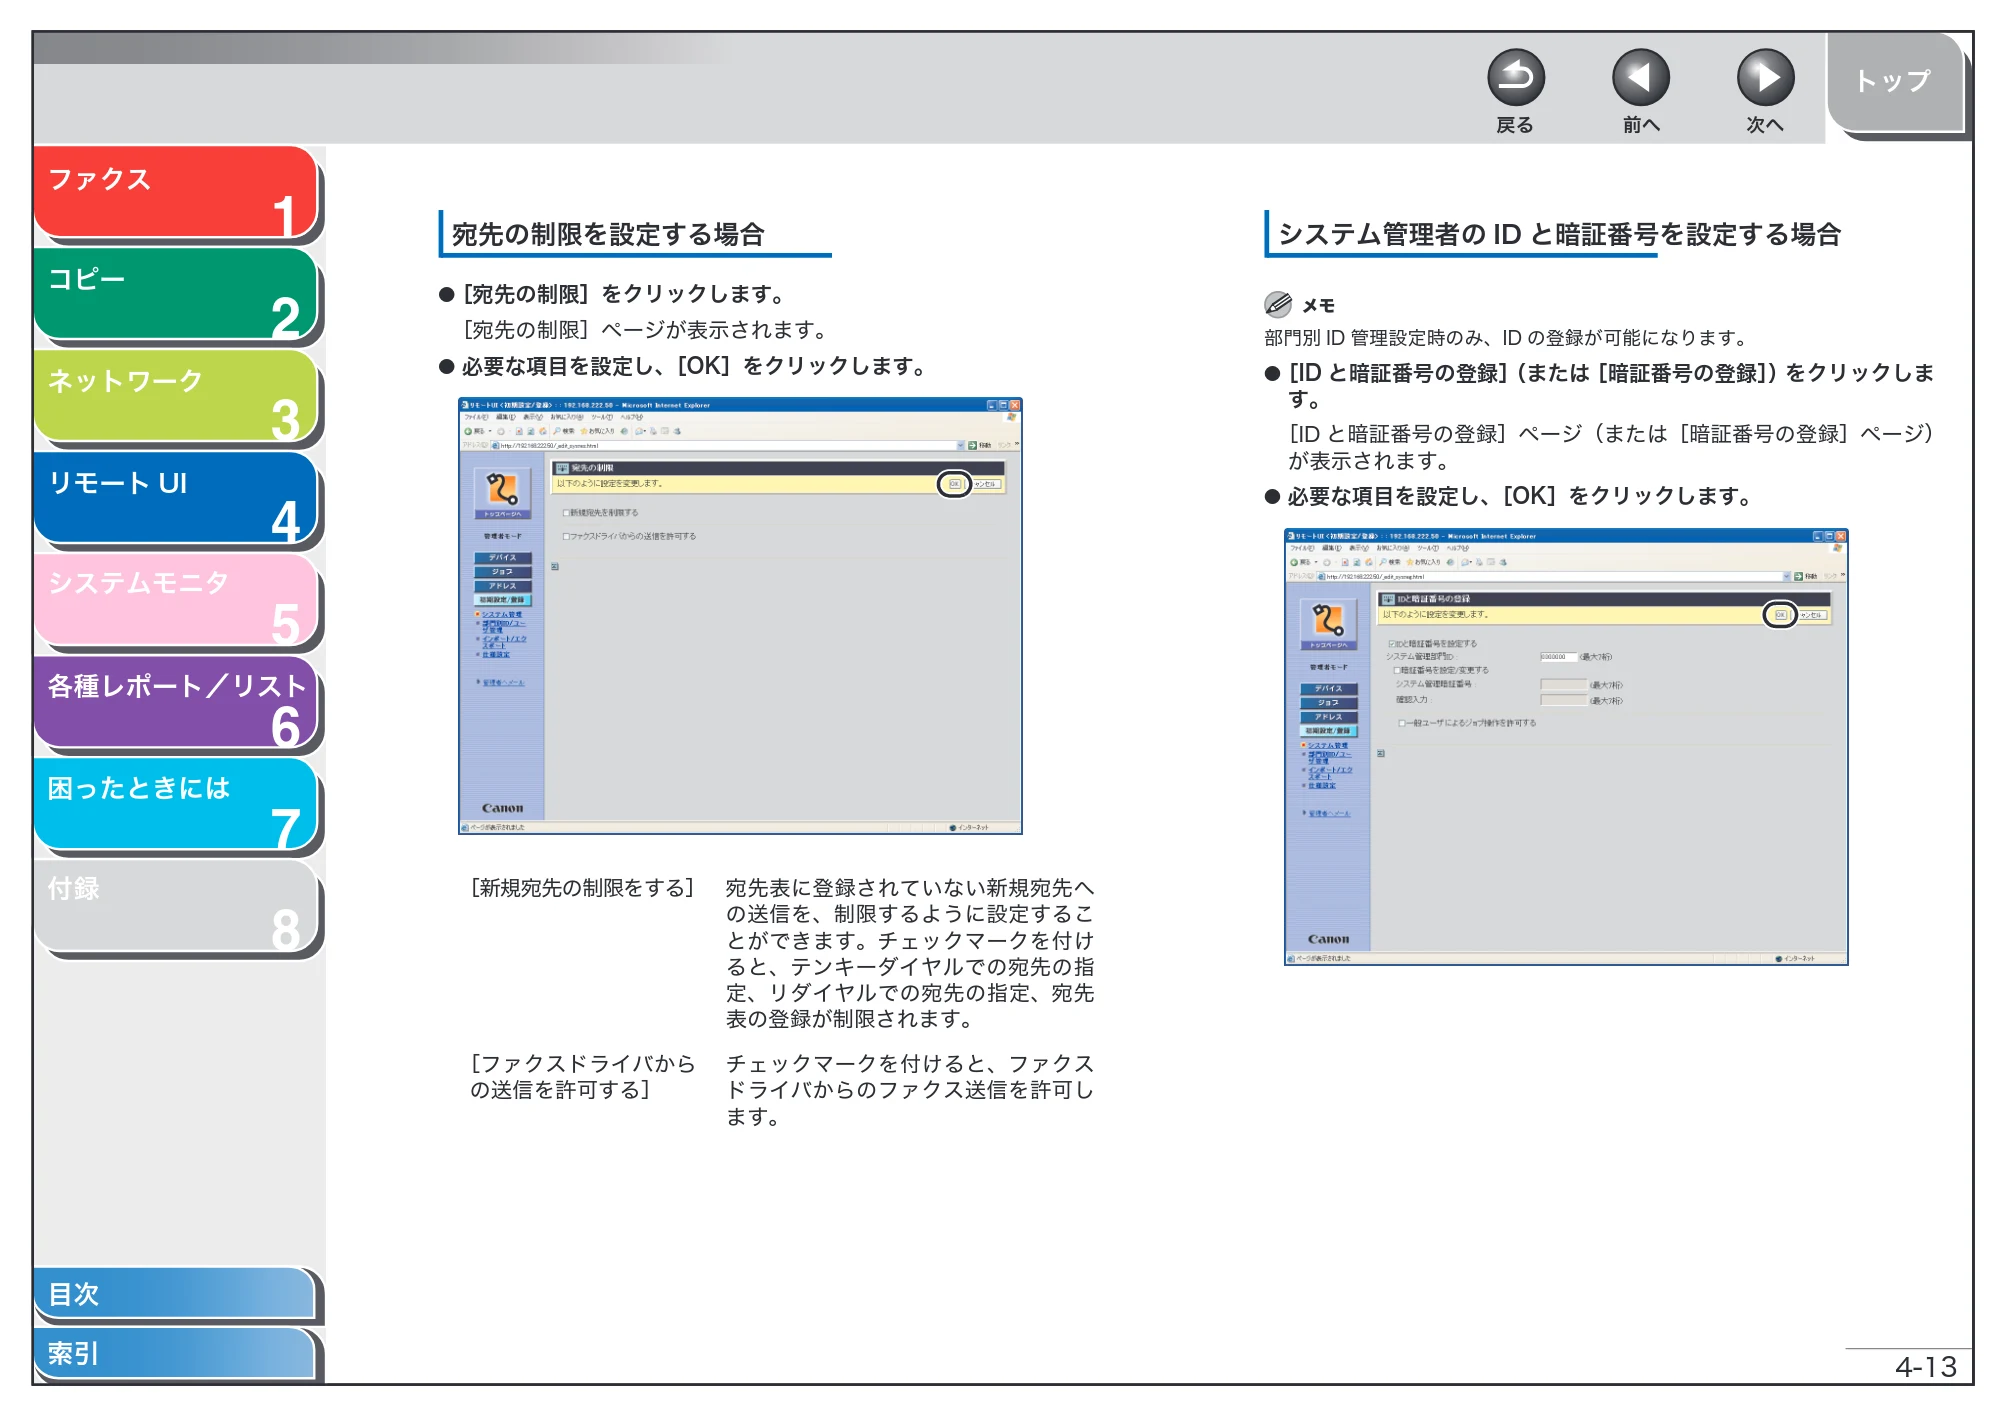The width and height of the screenshot is (2000, 1415).
Task: Click the メモ pencil note icon
Action: click(x=1278, y=304)
